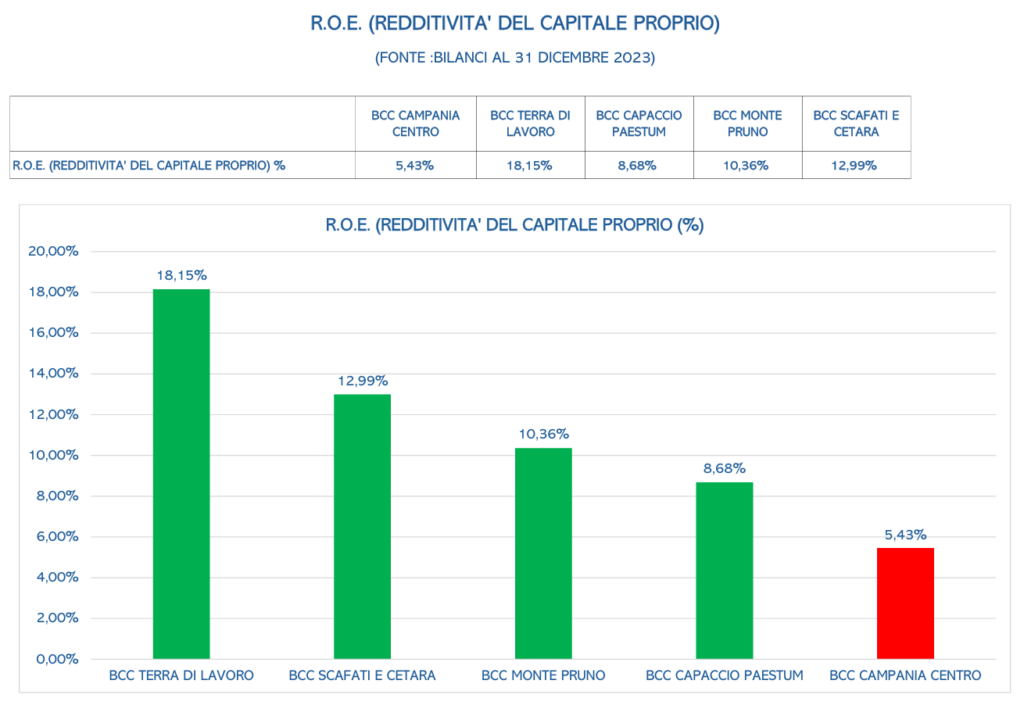Click the 8,68% data label above the bar

click(724, 469)
